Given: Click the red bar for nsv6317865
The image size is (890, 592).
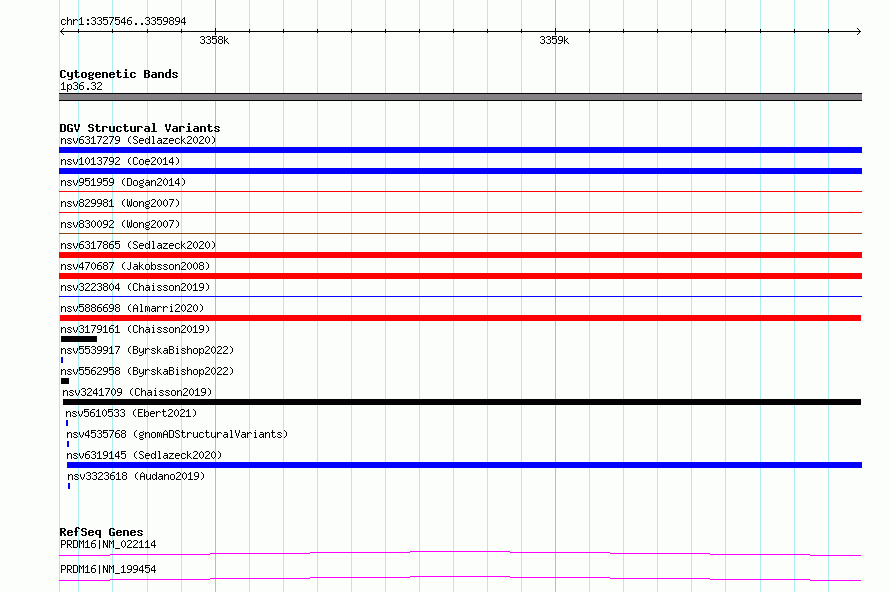Looking at the screenshot, I should 460,255.
